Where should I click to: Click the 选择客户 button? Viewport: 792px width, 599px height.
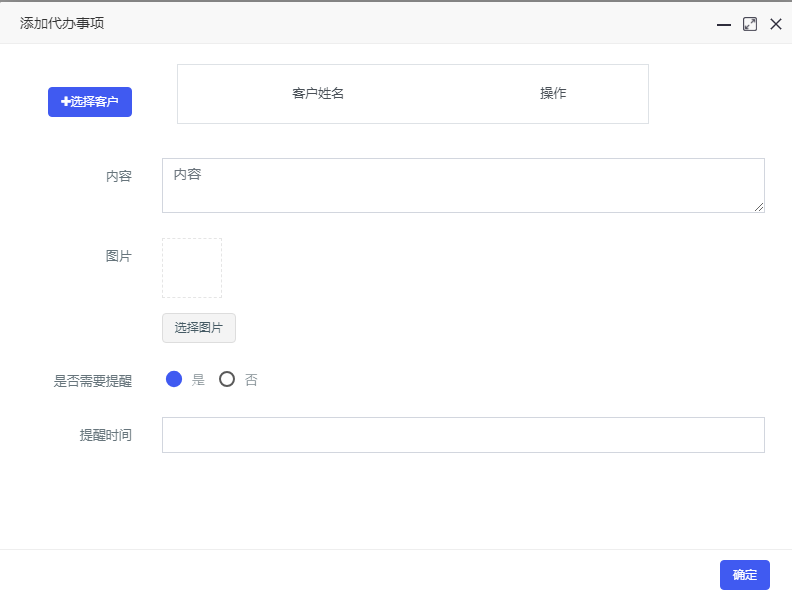(90, 102)
